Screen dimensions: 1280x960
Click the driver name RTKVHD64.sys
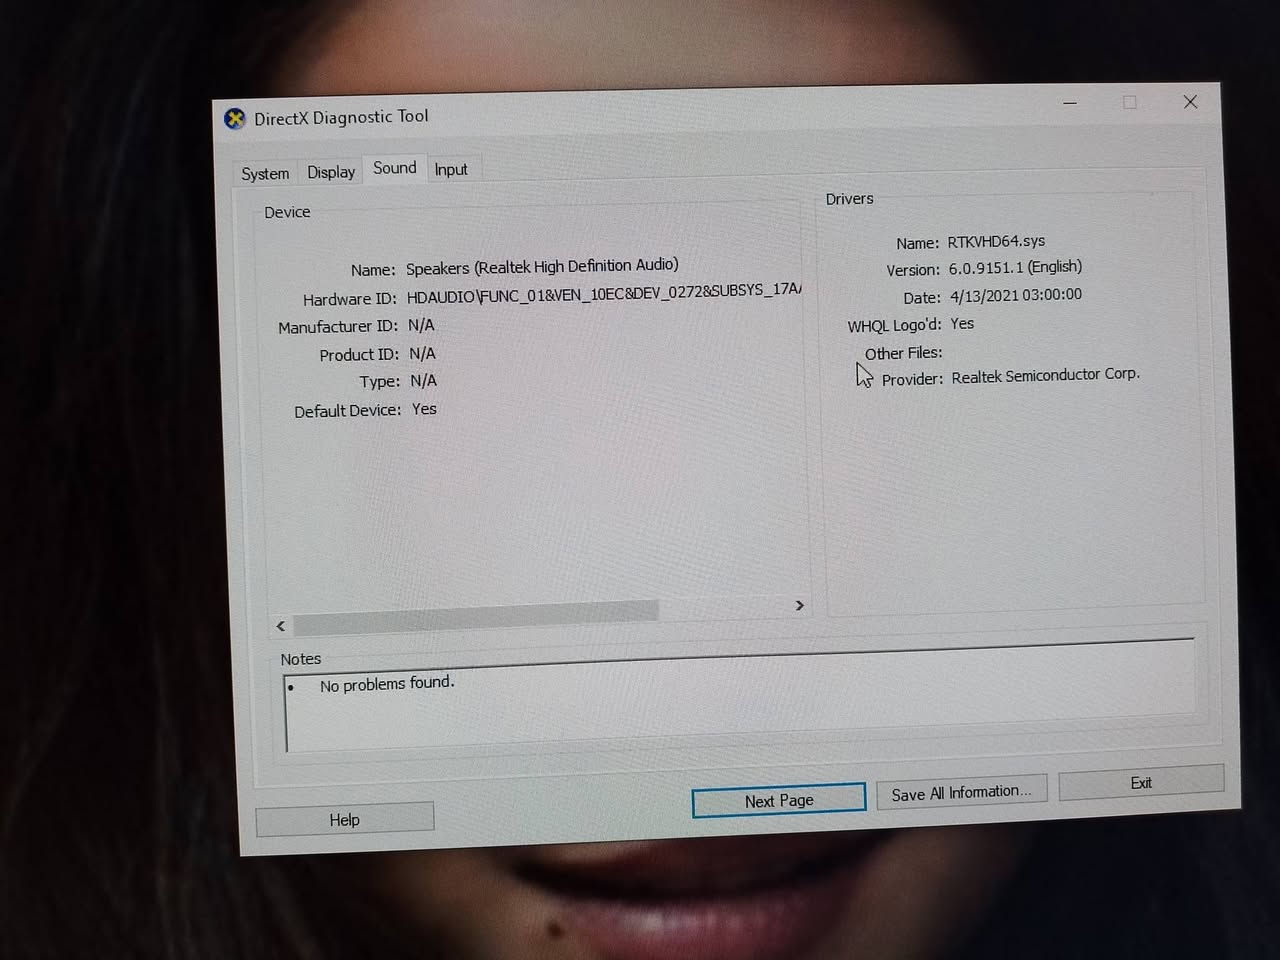(x=996, y=241)
